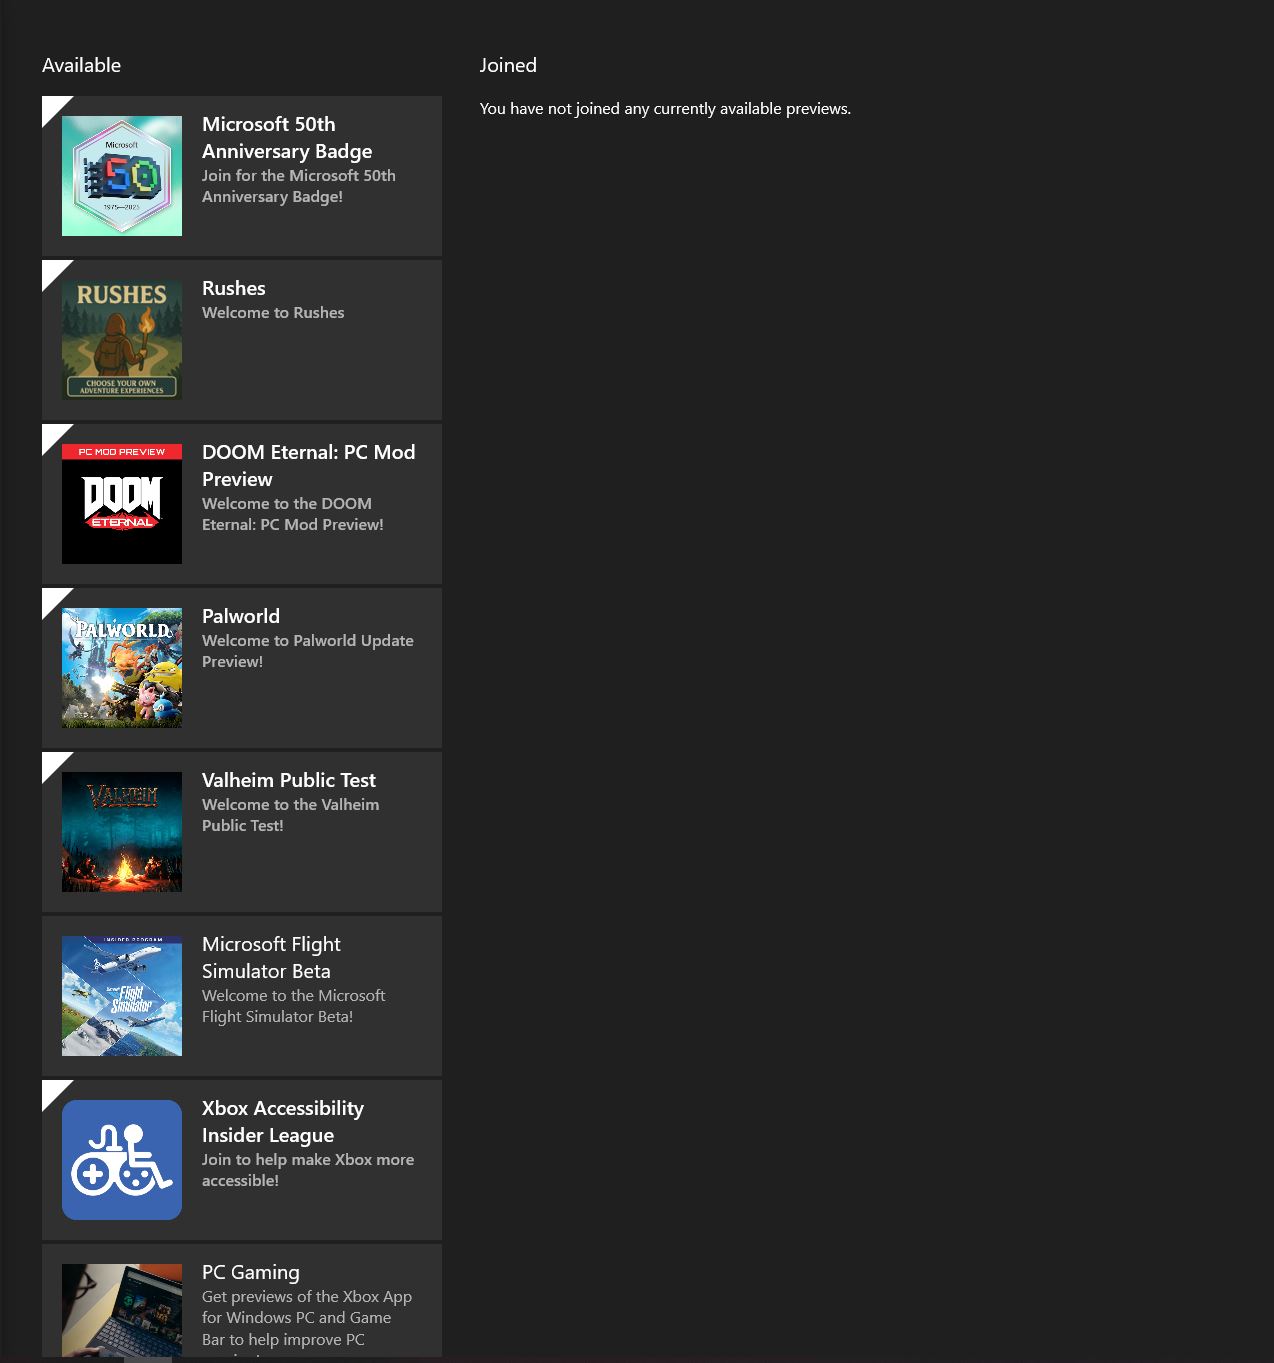Click 'Welcome to the DOOM Eternal: PC Mod Preview!' text
The height and width of the screenshot is (1363, 1274).
pos(293,514)
